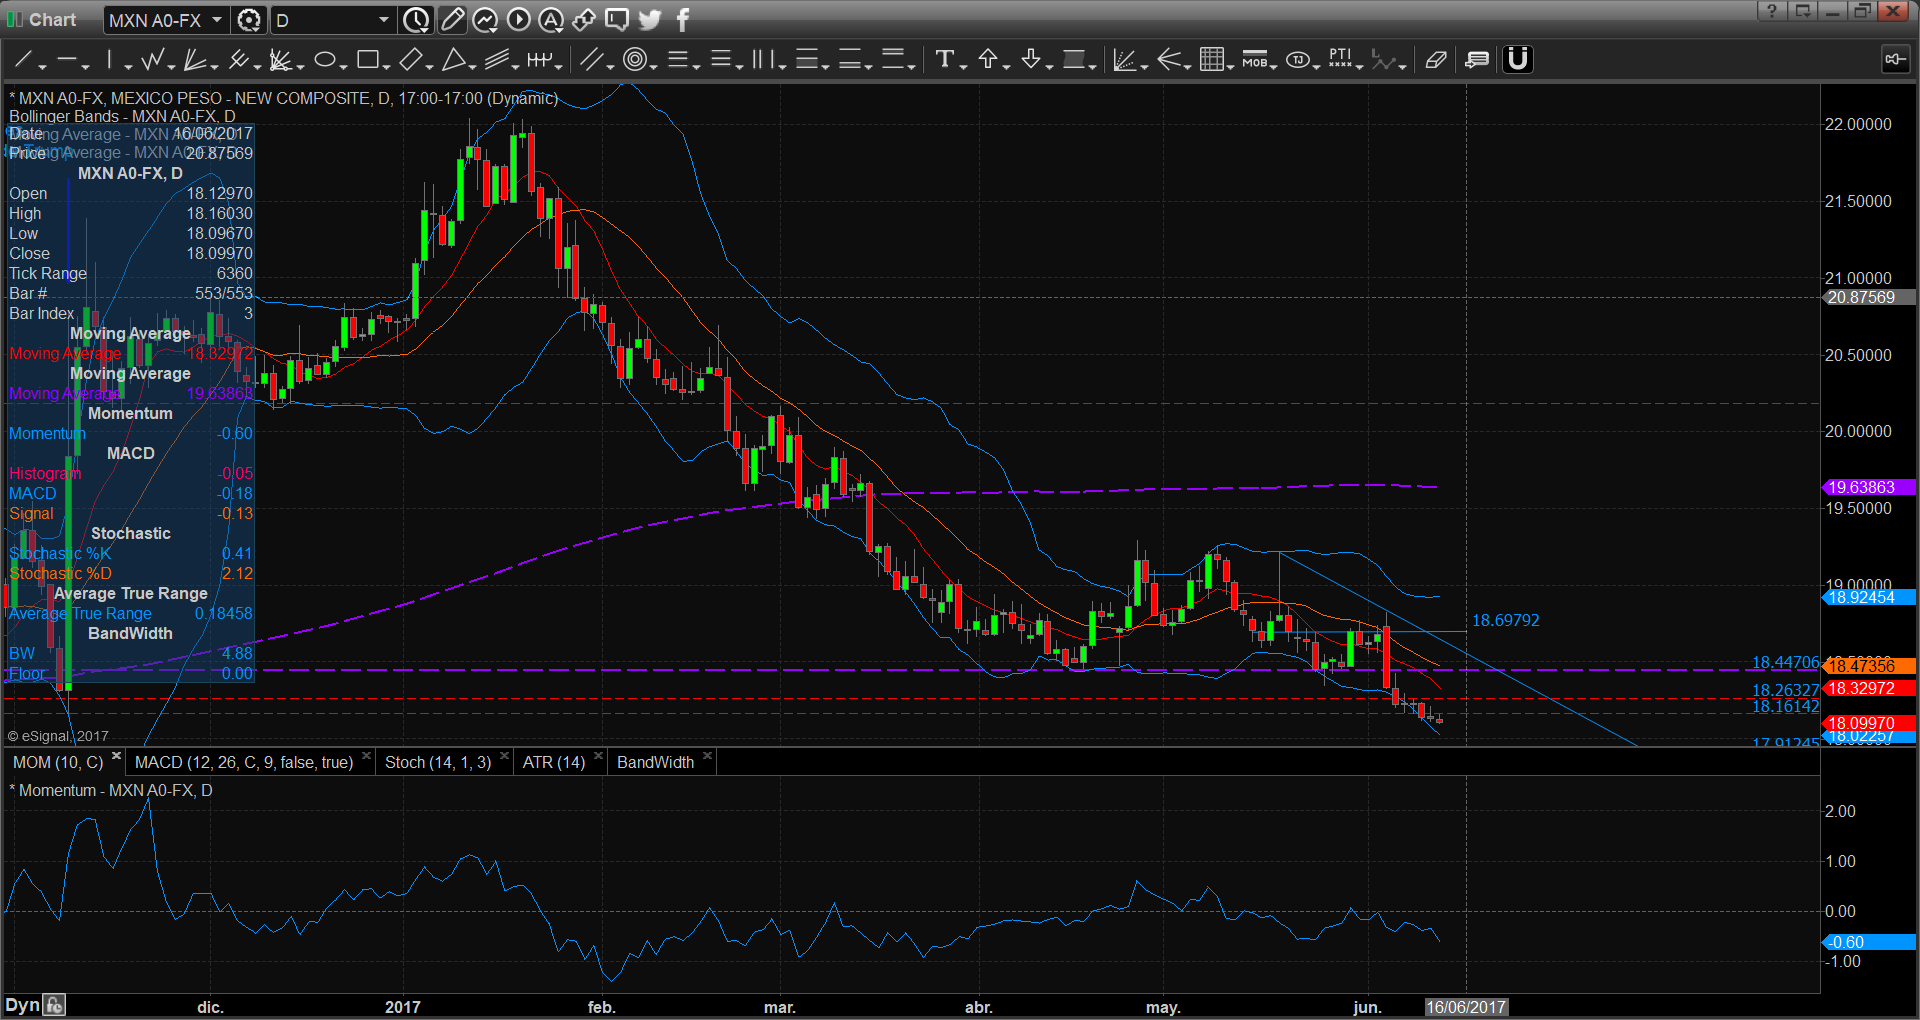Open the window options dropdown near help
The image size is (1920, 1020).
(x=1802, y=11)
